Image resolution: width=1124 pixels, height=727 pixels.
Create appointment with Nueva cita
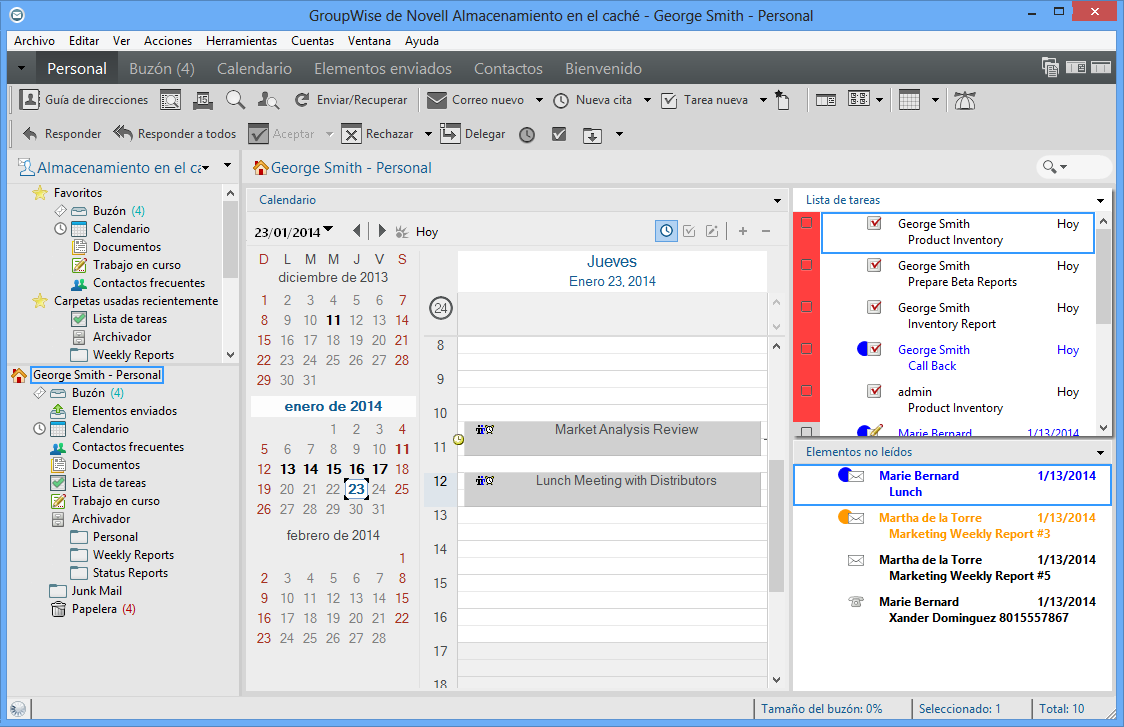593,100
